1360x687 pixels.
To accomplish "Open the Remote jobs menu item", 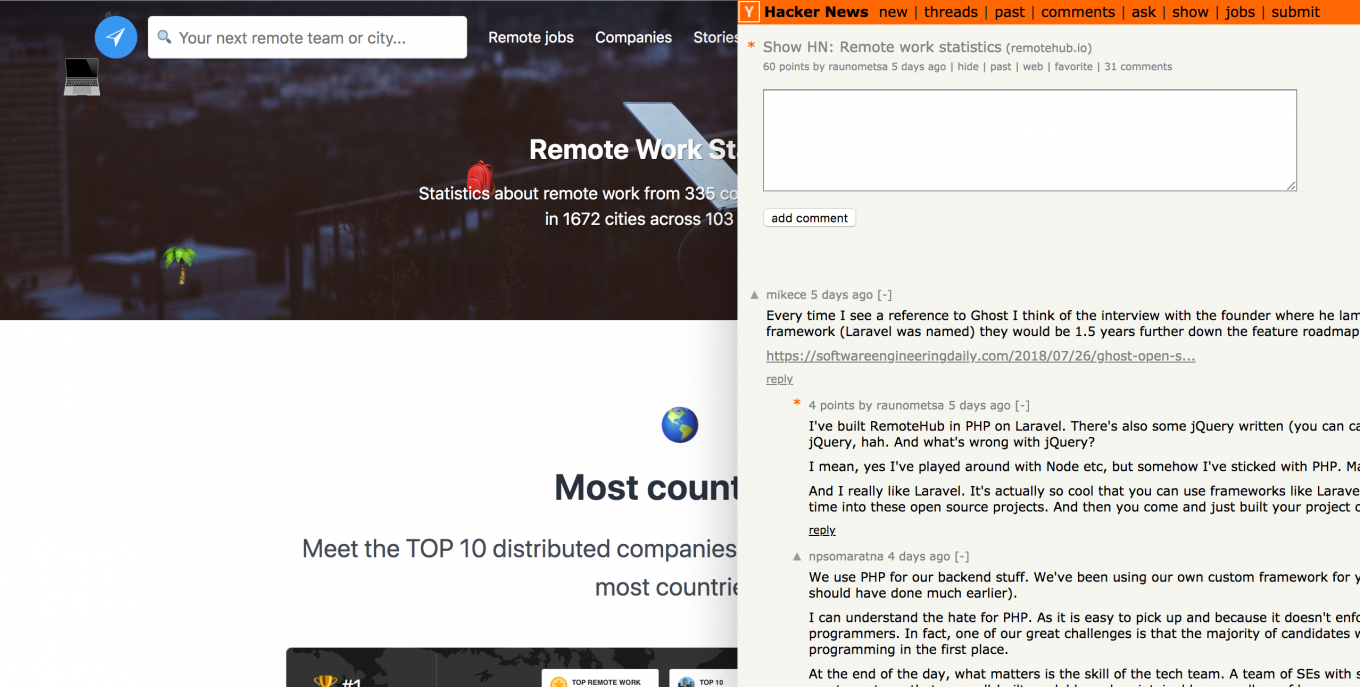I will 531,37.
